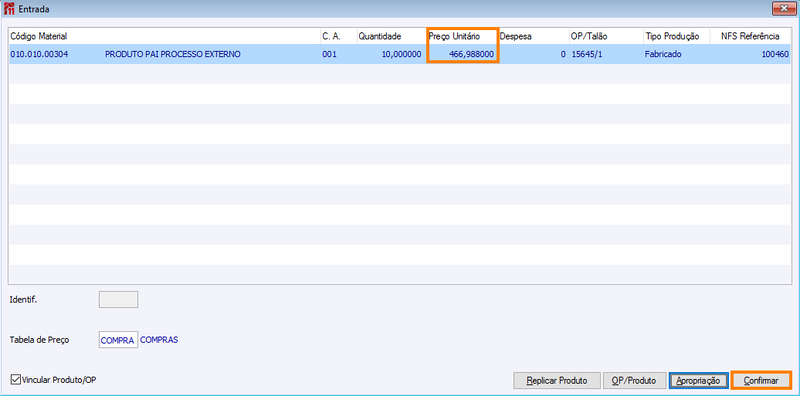The image size is (800, 396).
Task: Click the Entrada window app icon
Action: pos(9,9)
